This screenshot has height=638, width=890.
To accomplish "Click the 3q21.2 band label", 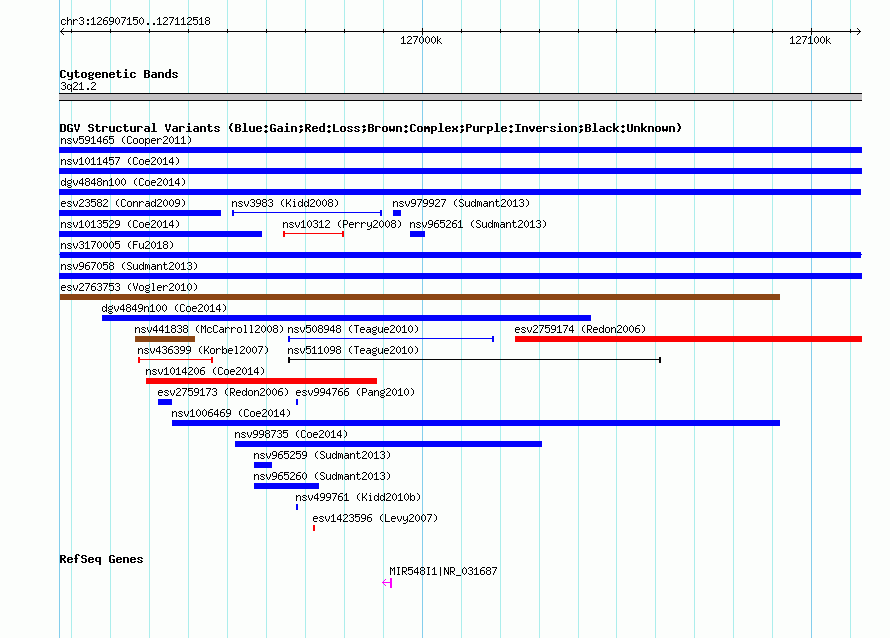I will 78,86.
